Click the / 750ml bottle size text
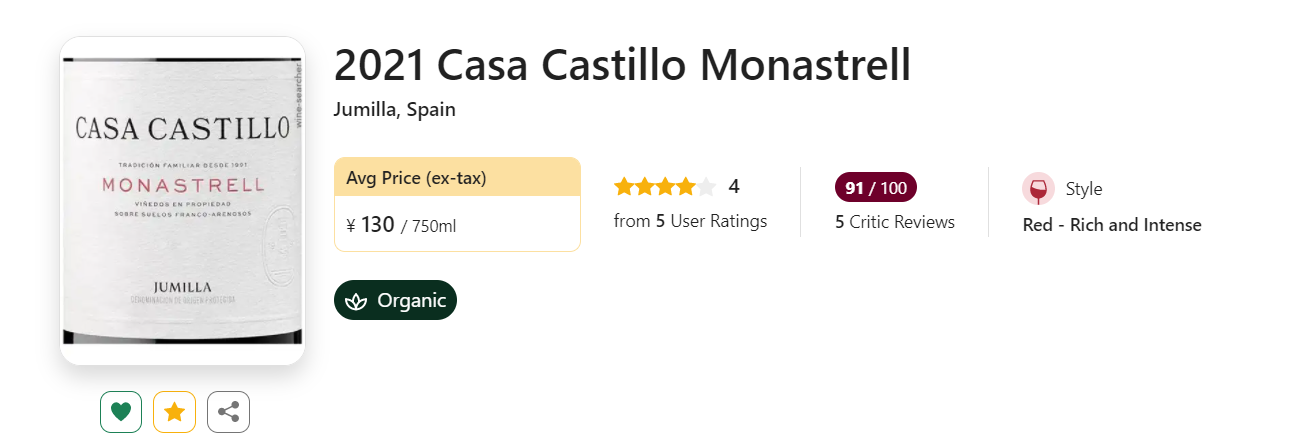This screenshot has height=445, width=1295. coord(428,227)
